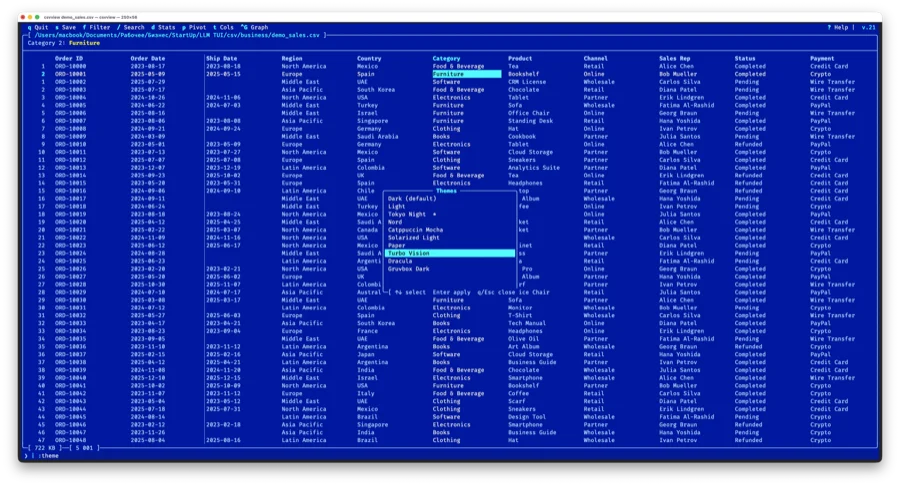This screenshot has height=486, width=900.
Task: Select the Tokyo Night theme
Action: click(407, 214)
